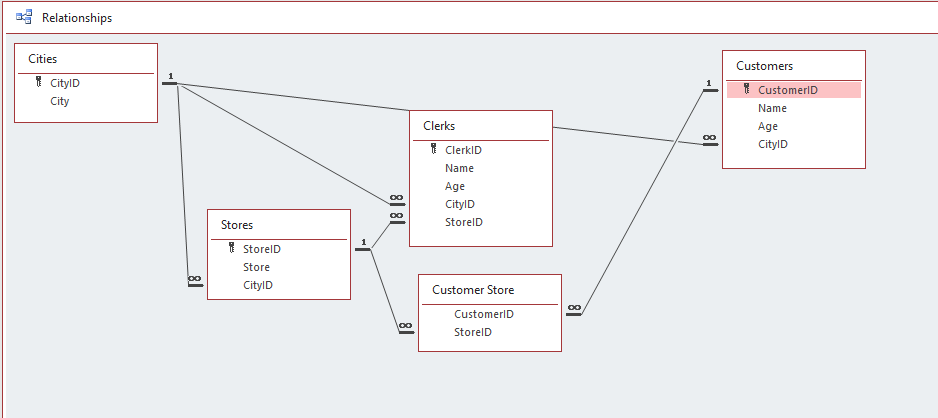Select CityID field in Cities table

point(65,83)
